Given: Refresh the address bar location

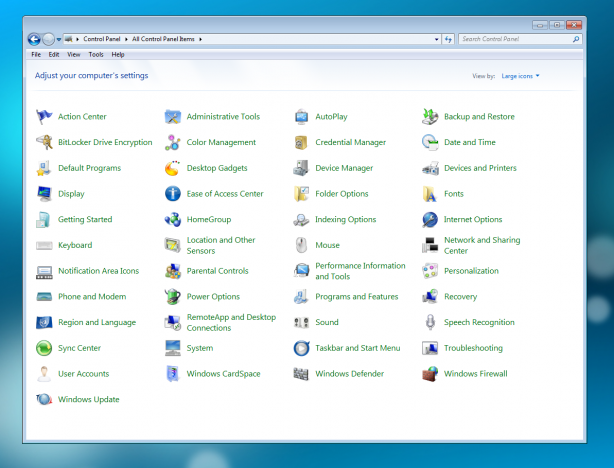Looking at the screenshot, I should pos(448,39).
